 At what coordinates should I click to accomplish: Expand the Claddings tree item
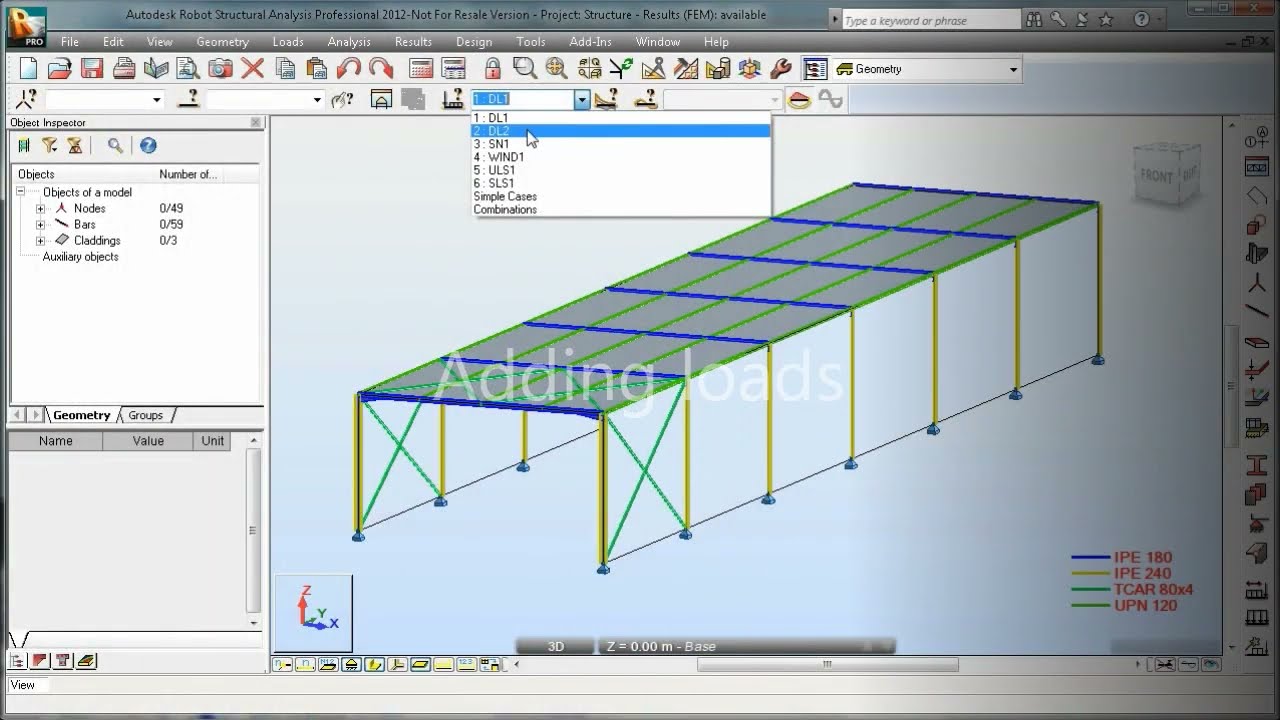[x=40, y=240]
